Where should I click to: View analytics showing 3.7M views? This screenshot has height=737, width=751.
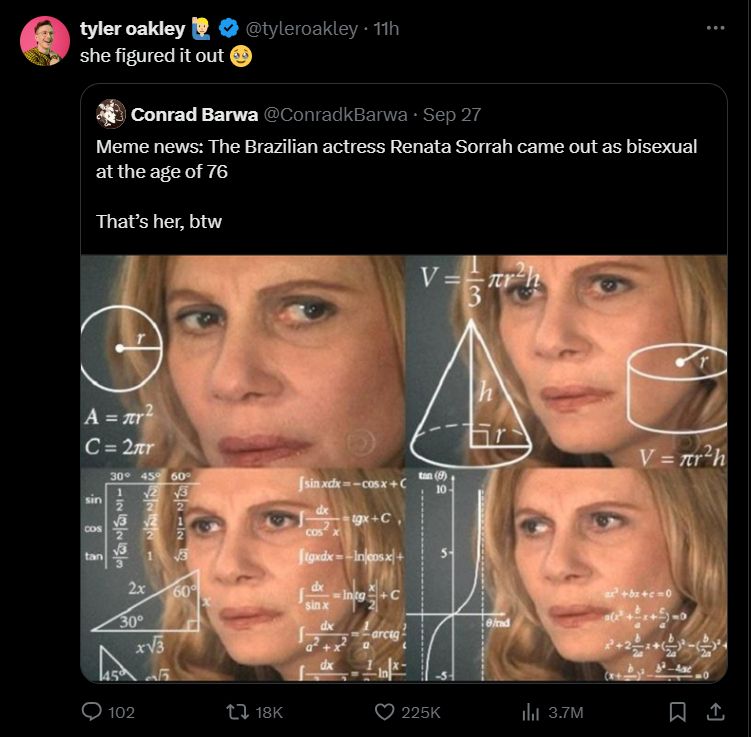point(531,712)
